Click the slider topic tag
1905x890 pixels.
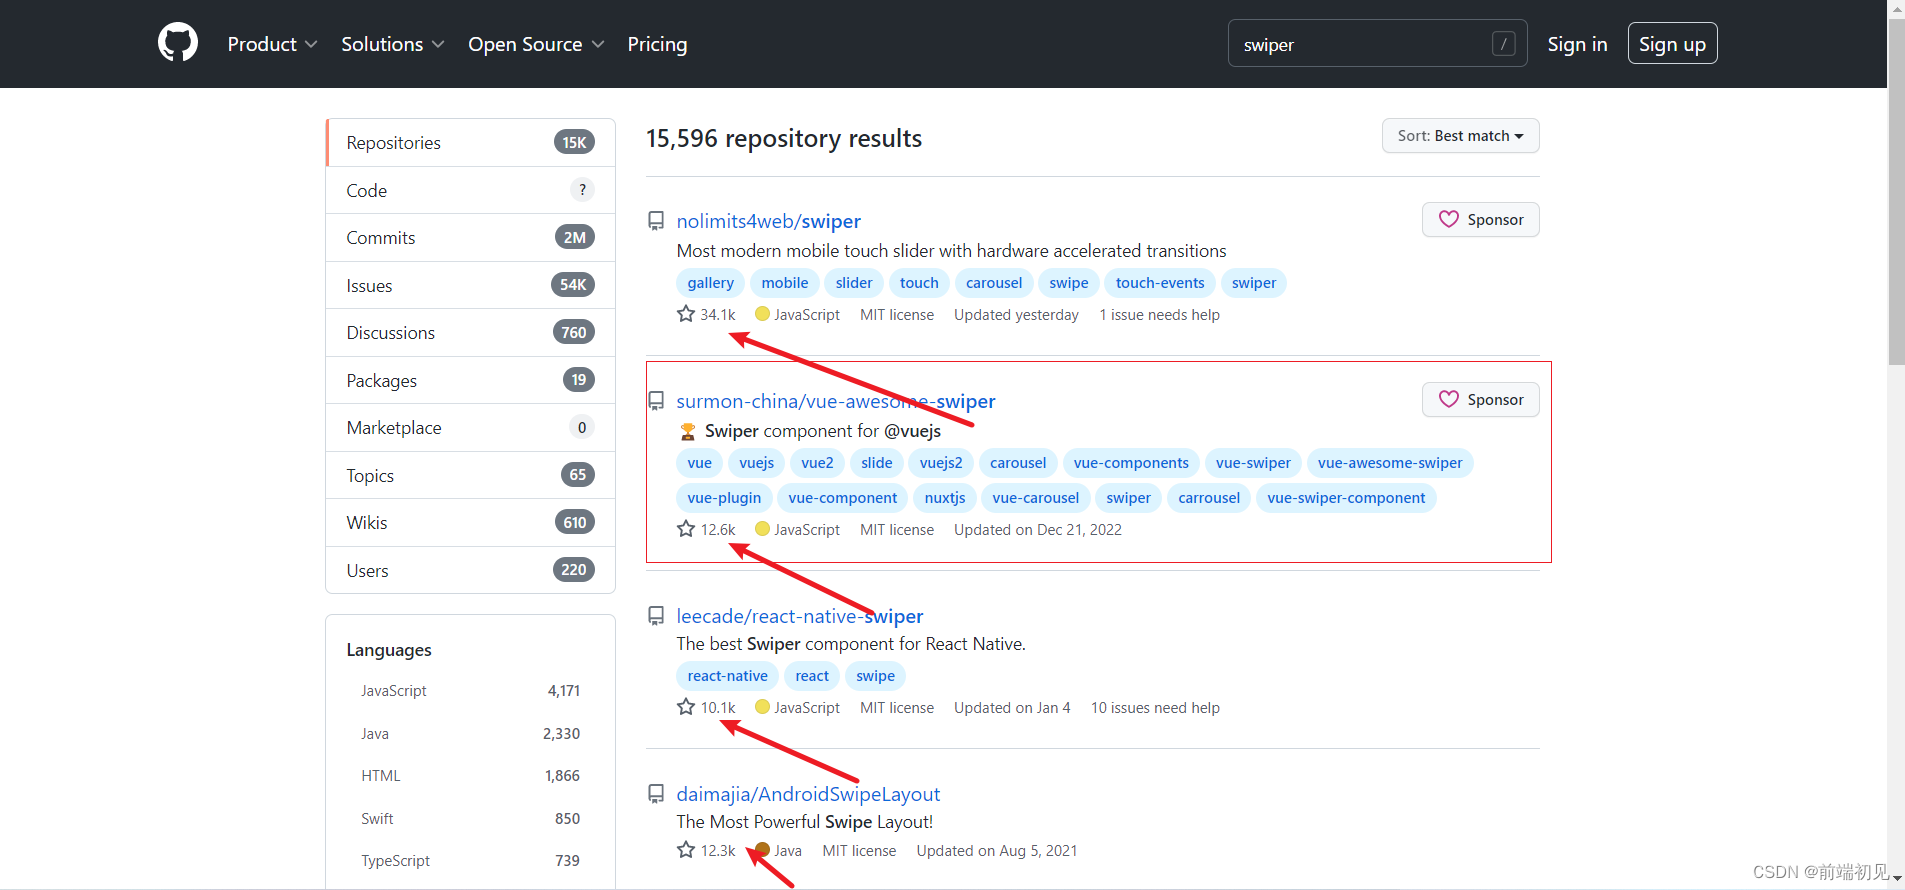(x=854, y=283)
